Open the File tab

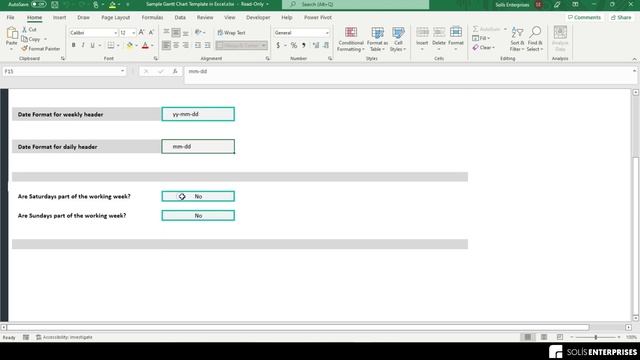tap(10, 18)
